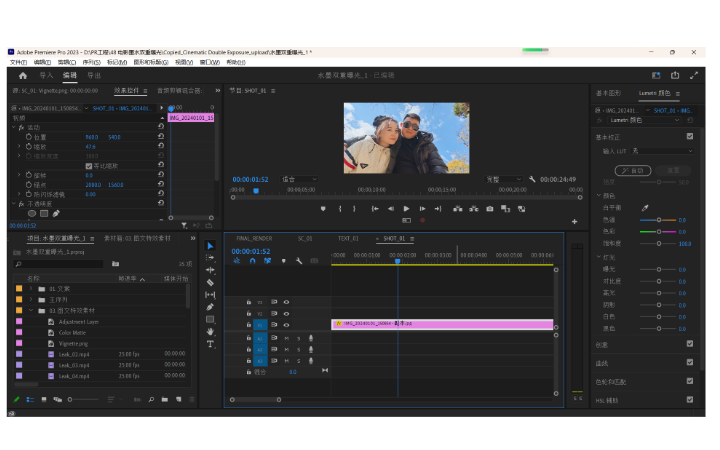Viewport: 720px width, 450px height.
Task: Open Program monitor wrench settings
Action: point(532,179)
